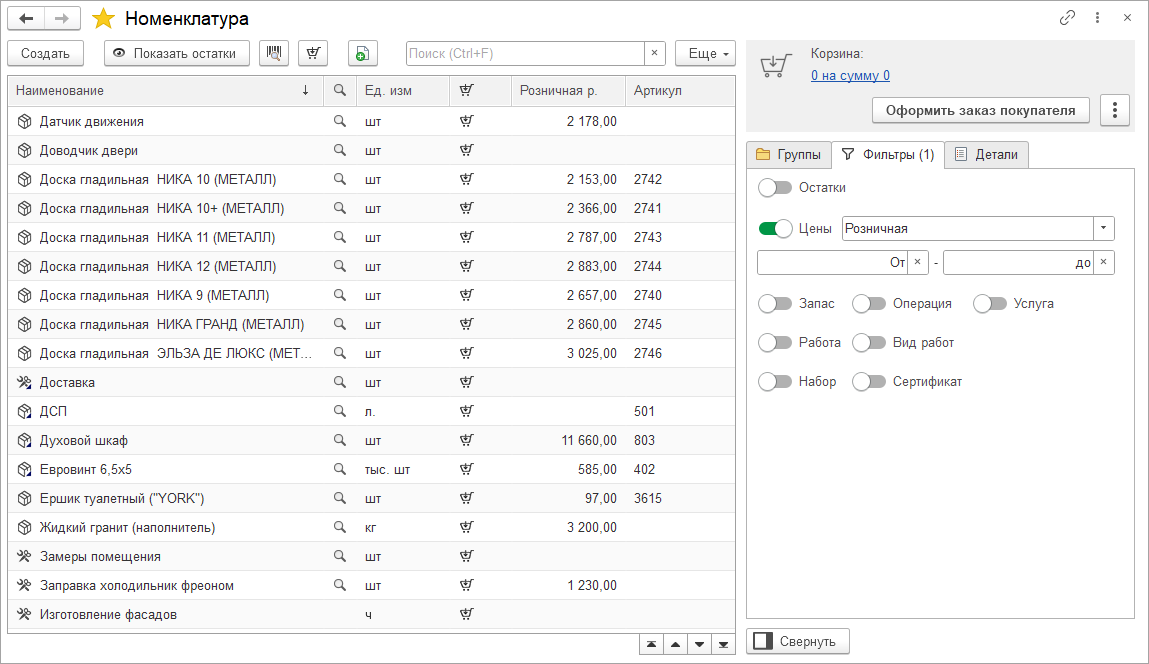Click the large Корзина basket icon
The image size is (1149, 664).
(775, 65)
